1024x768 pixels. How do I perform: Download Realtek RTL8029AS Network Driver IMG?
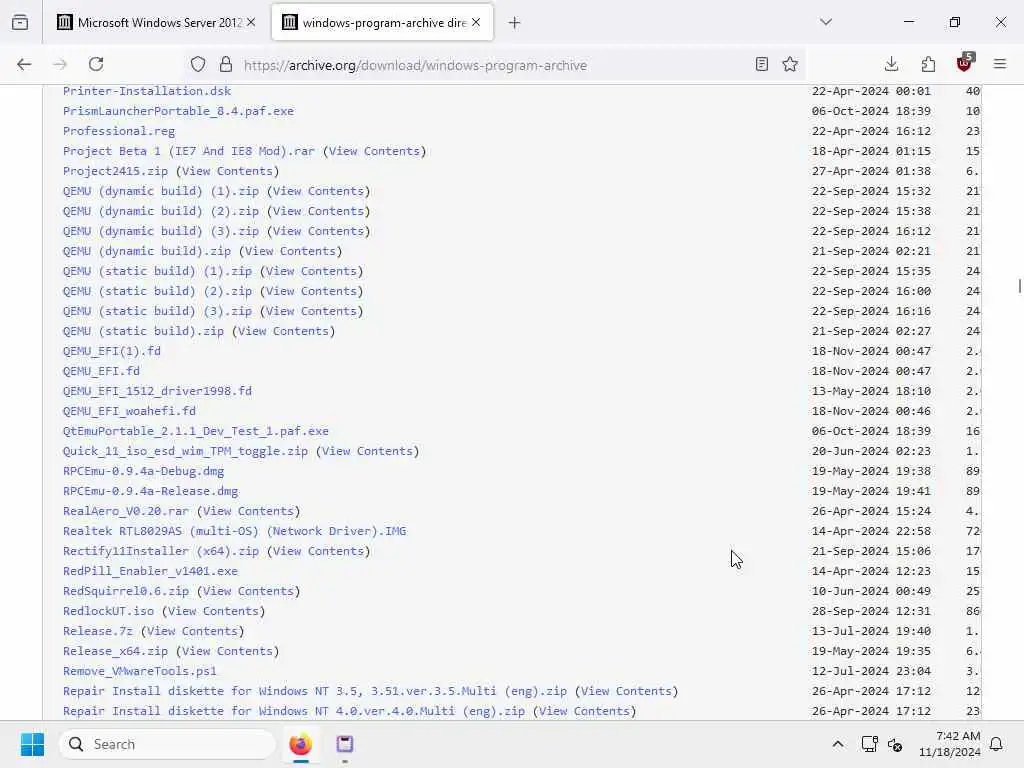coord(234,531)
